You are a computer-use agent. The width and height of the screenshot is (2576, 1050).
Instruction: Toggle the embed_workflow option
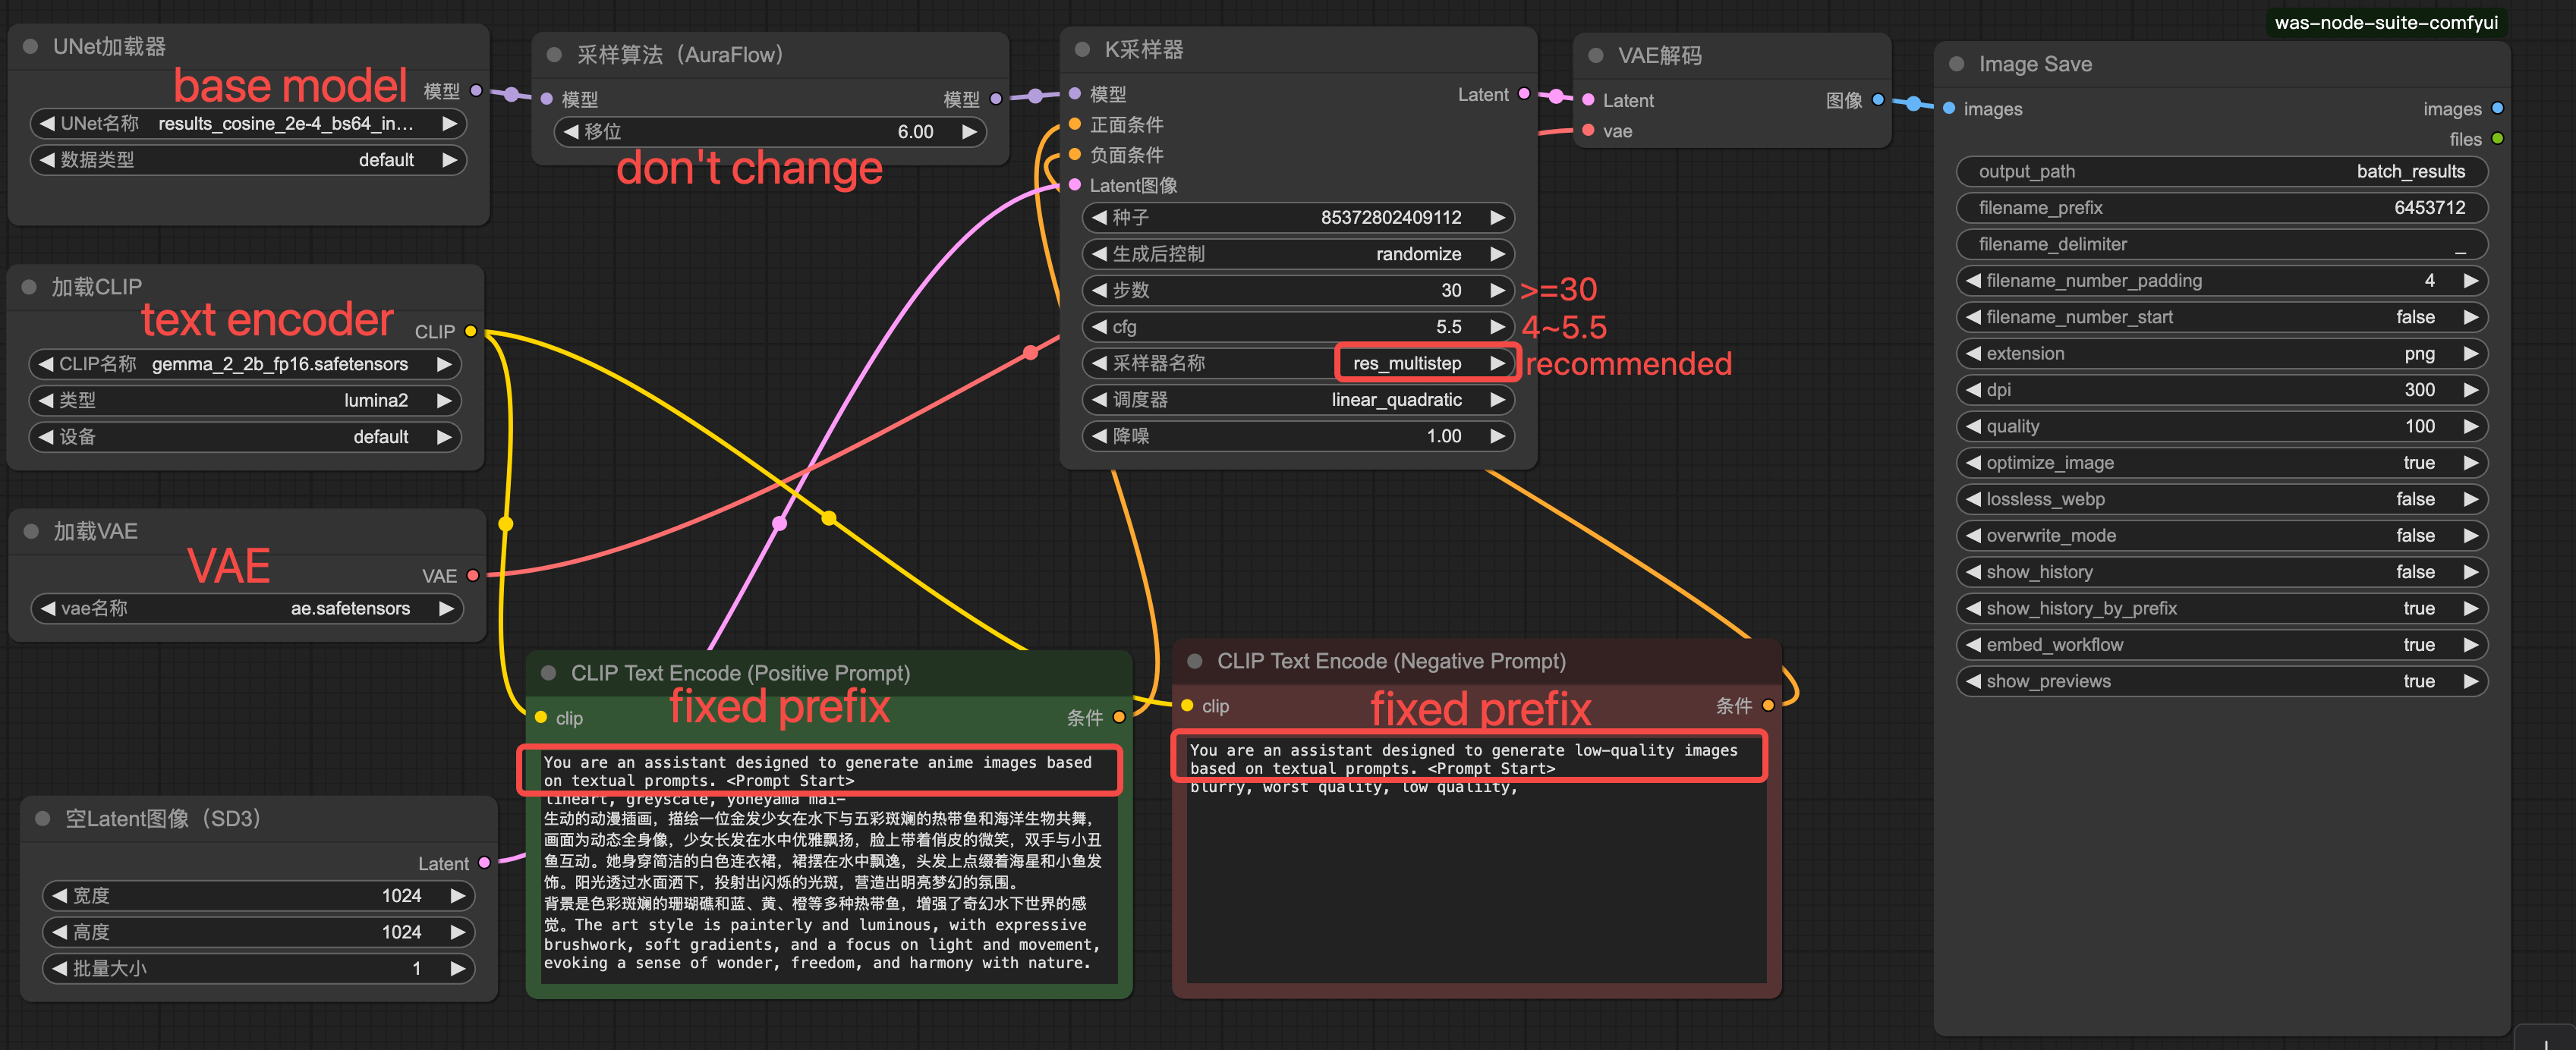point(2221,645)
